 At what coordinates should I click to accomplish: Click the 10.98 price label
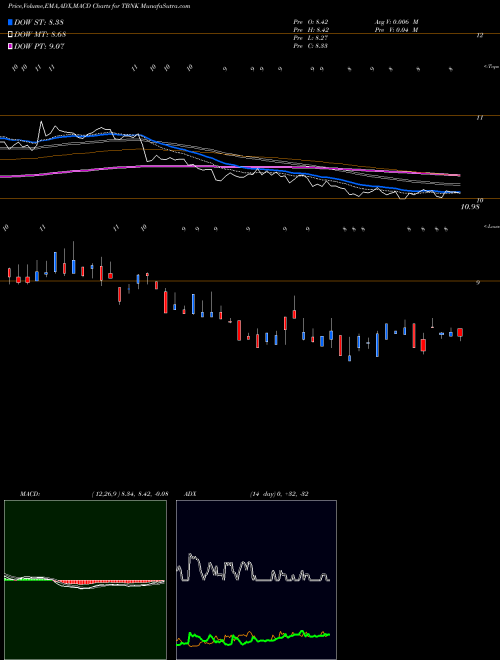tap(471, 207)
